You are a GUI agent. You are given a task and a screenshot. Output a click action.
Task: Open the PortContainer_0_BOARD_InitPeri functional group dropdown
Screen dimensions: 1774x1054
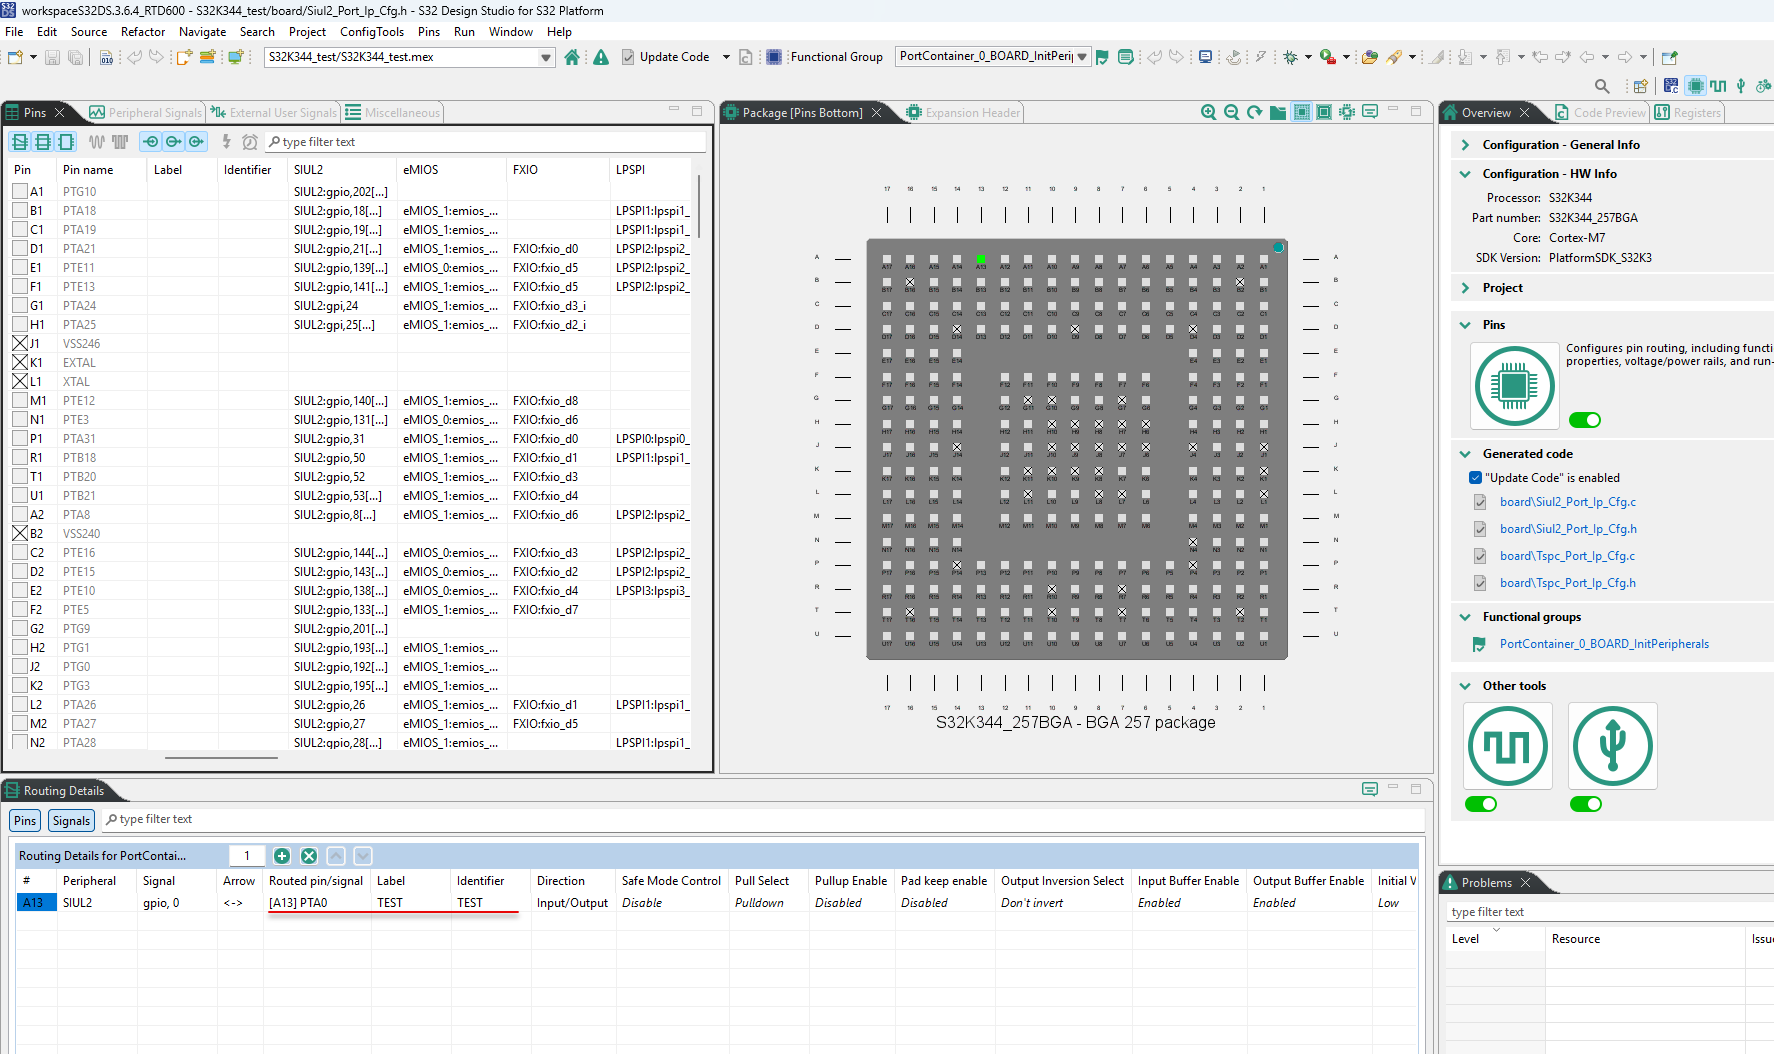pos(1082,57)
